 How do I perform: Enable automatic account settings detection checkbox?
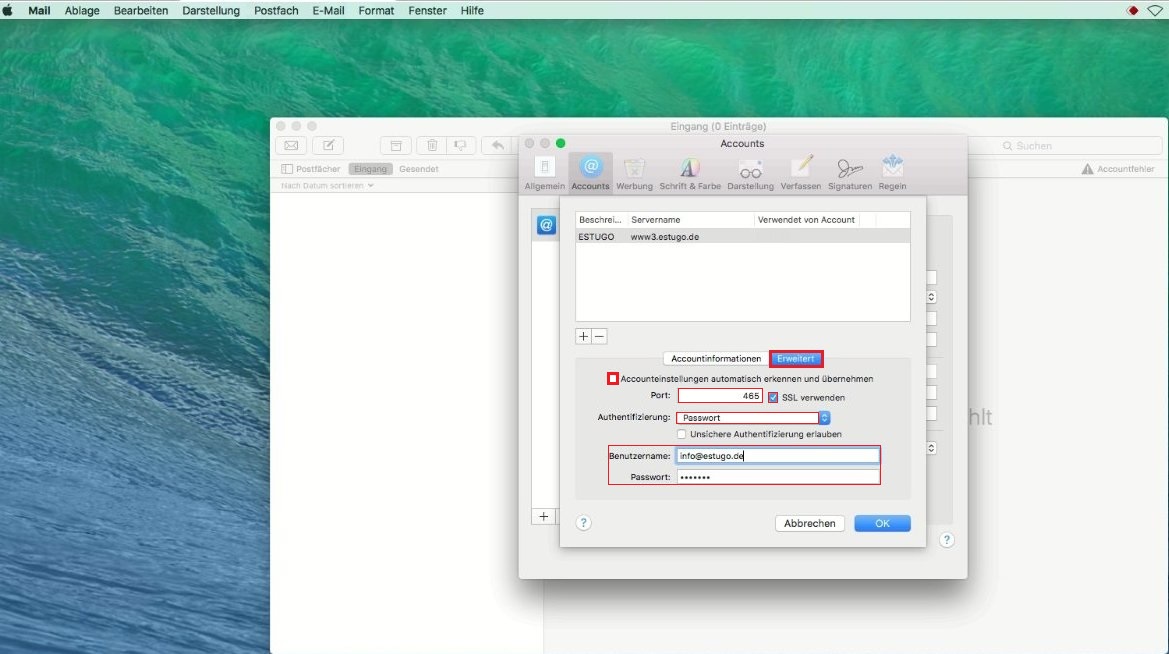pos(613,379)
